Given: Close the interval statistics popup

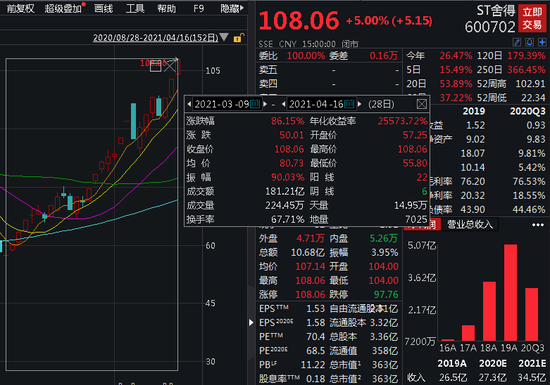Looking at the screenshot, I should tap(422, 104).
